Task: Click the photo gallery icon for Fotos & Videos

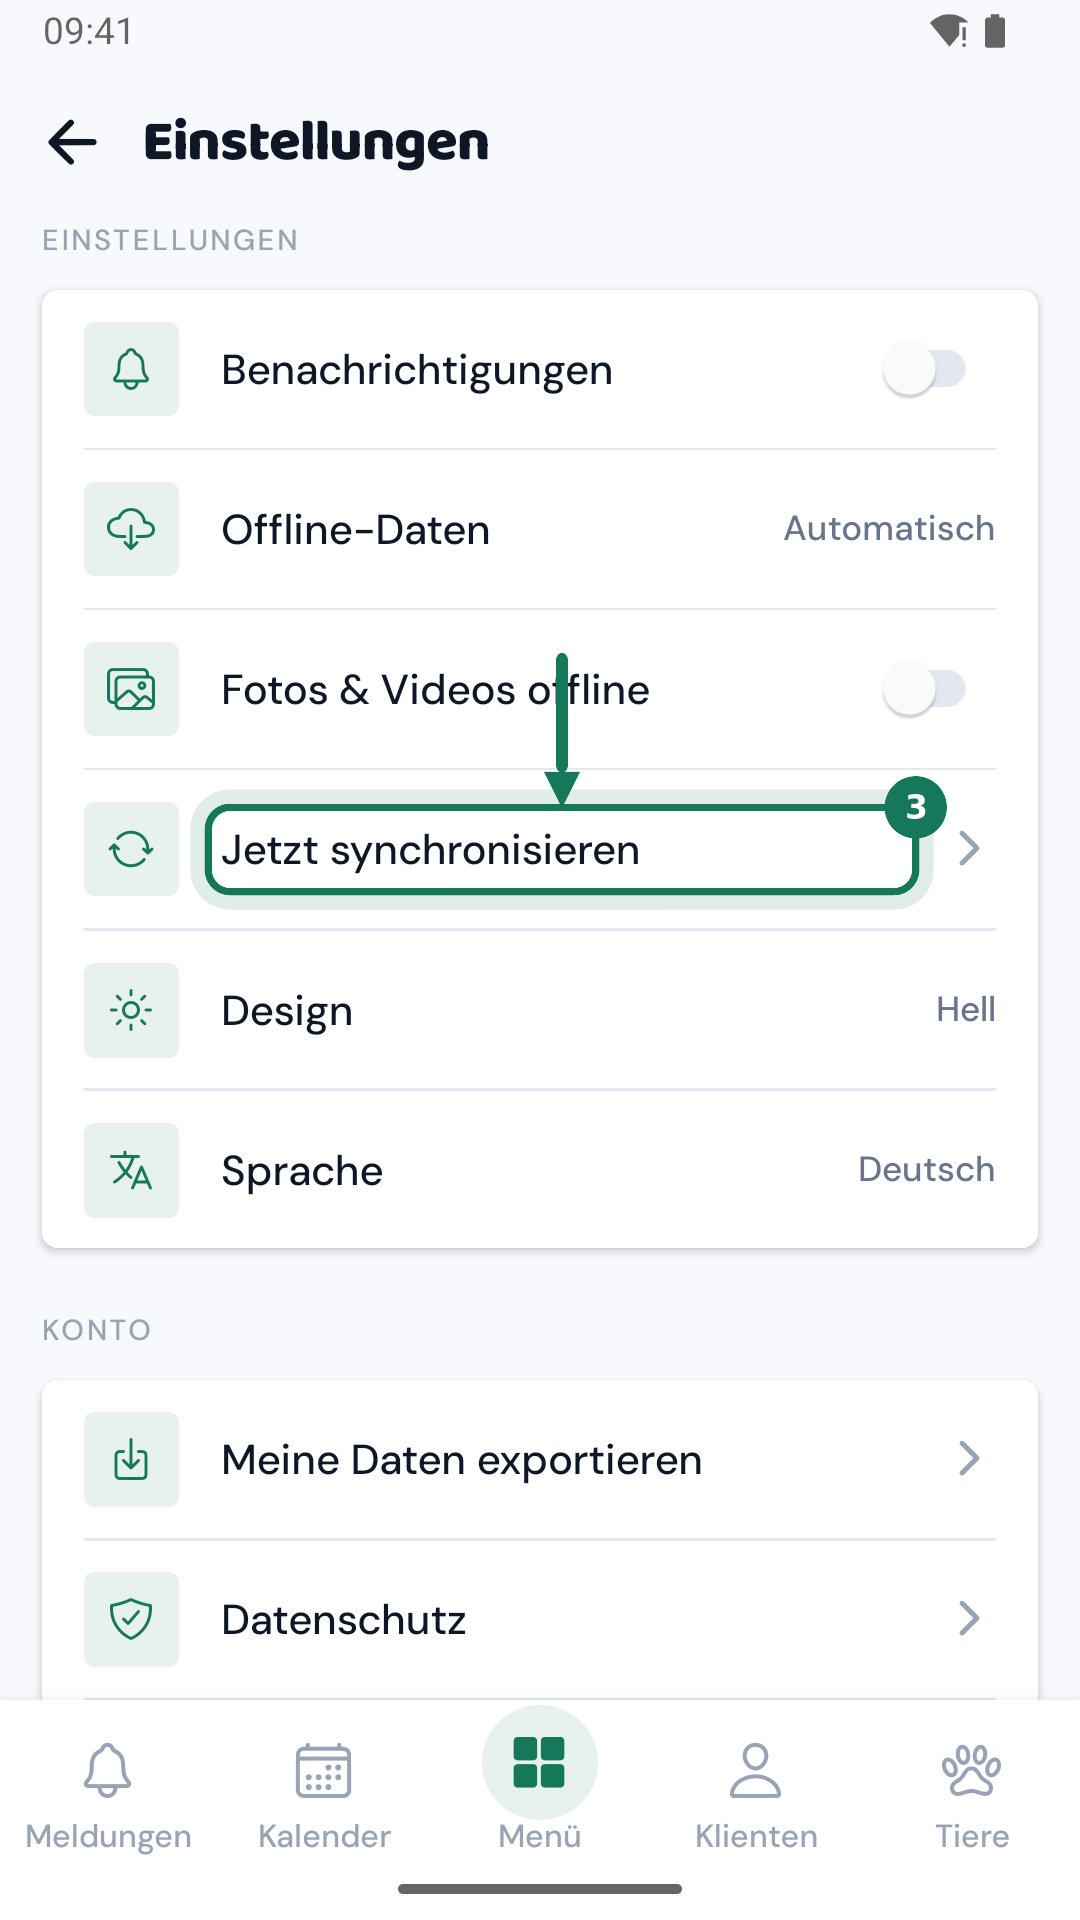Action: click(x=131, y=689)
